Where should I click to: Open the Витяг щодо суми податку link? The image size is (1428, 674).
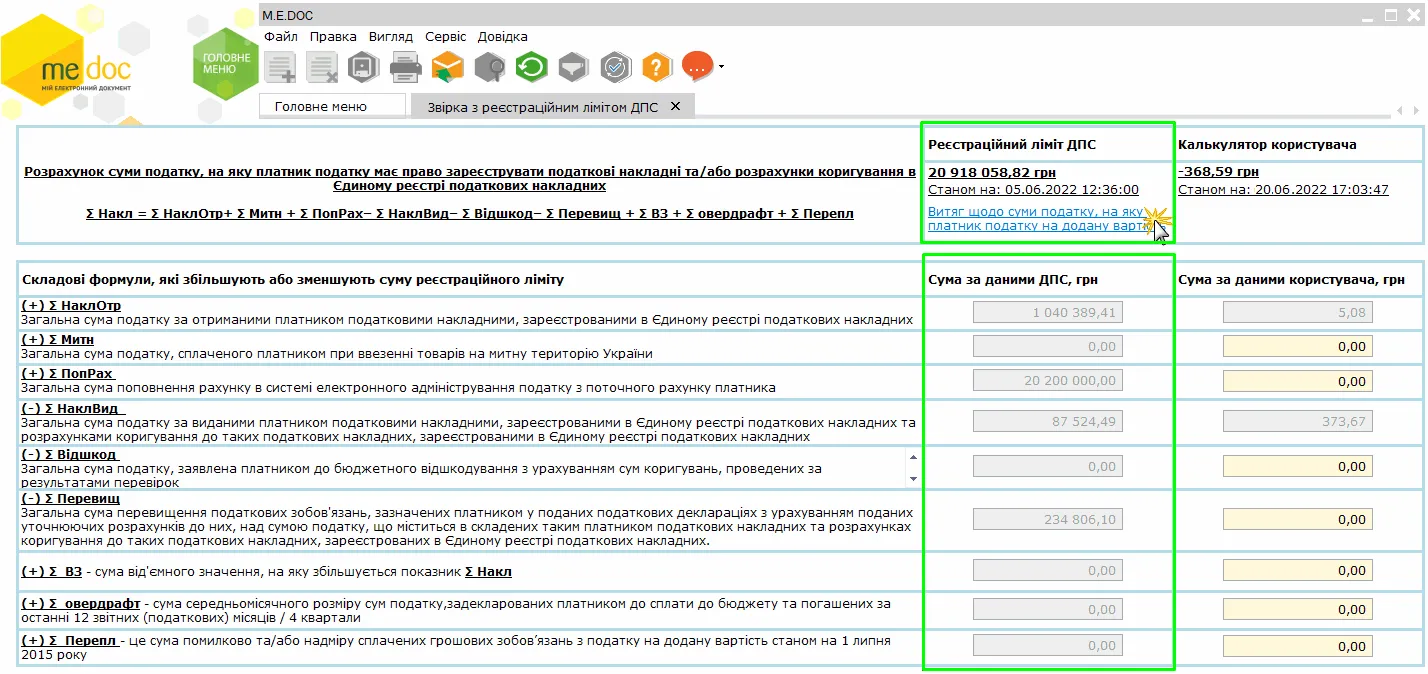point(1040,219)
